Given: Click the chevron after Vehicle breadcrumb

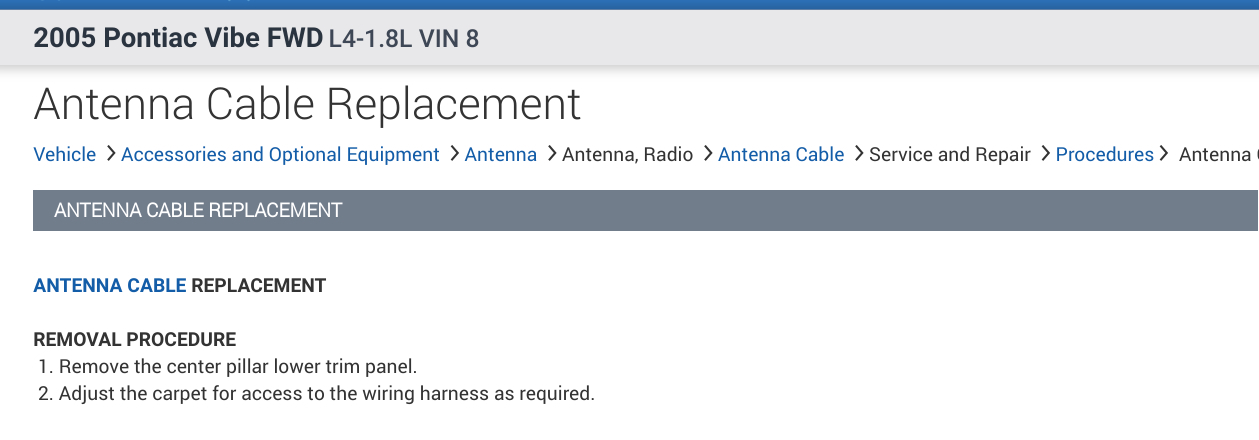Looking at the screenshot, I should [x=109, y=155].
